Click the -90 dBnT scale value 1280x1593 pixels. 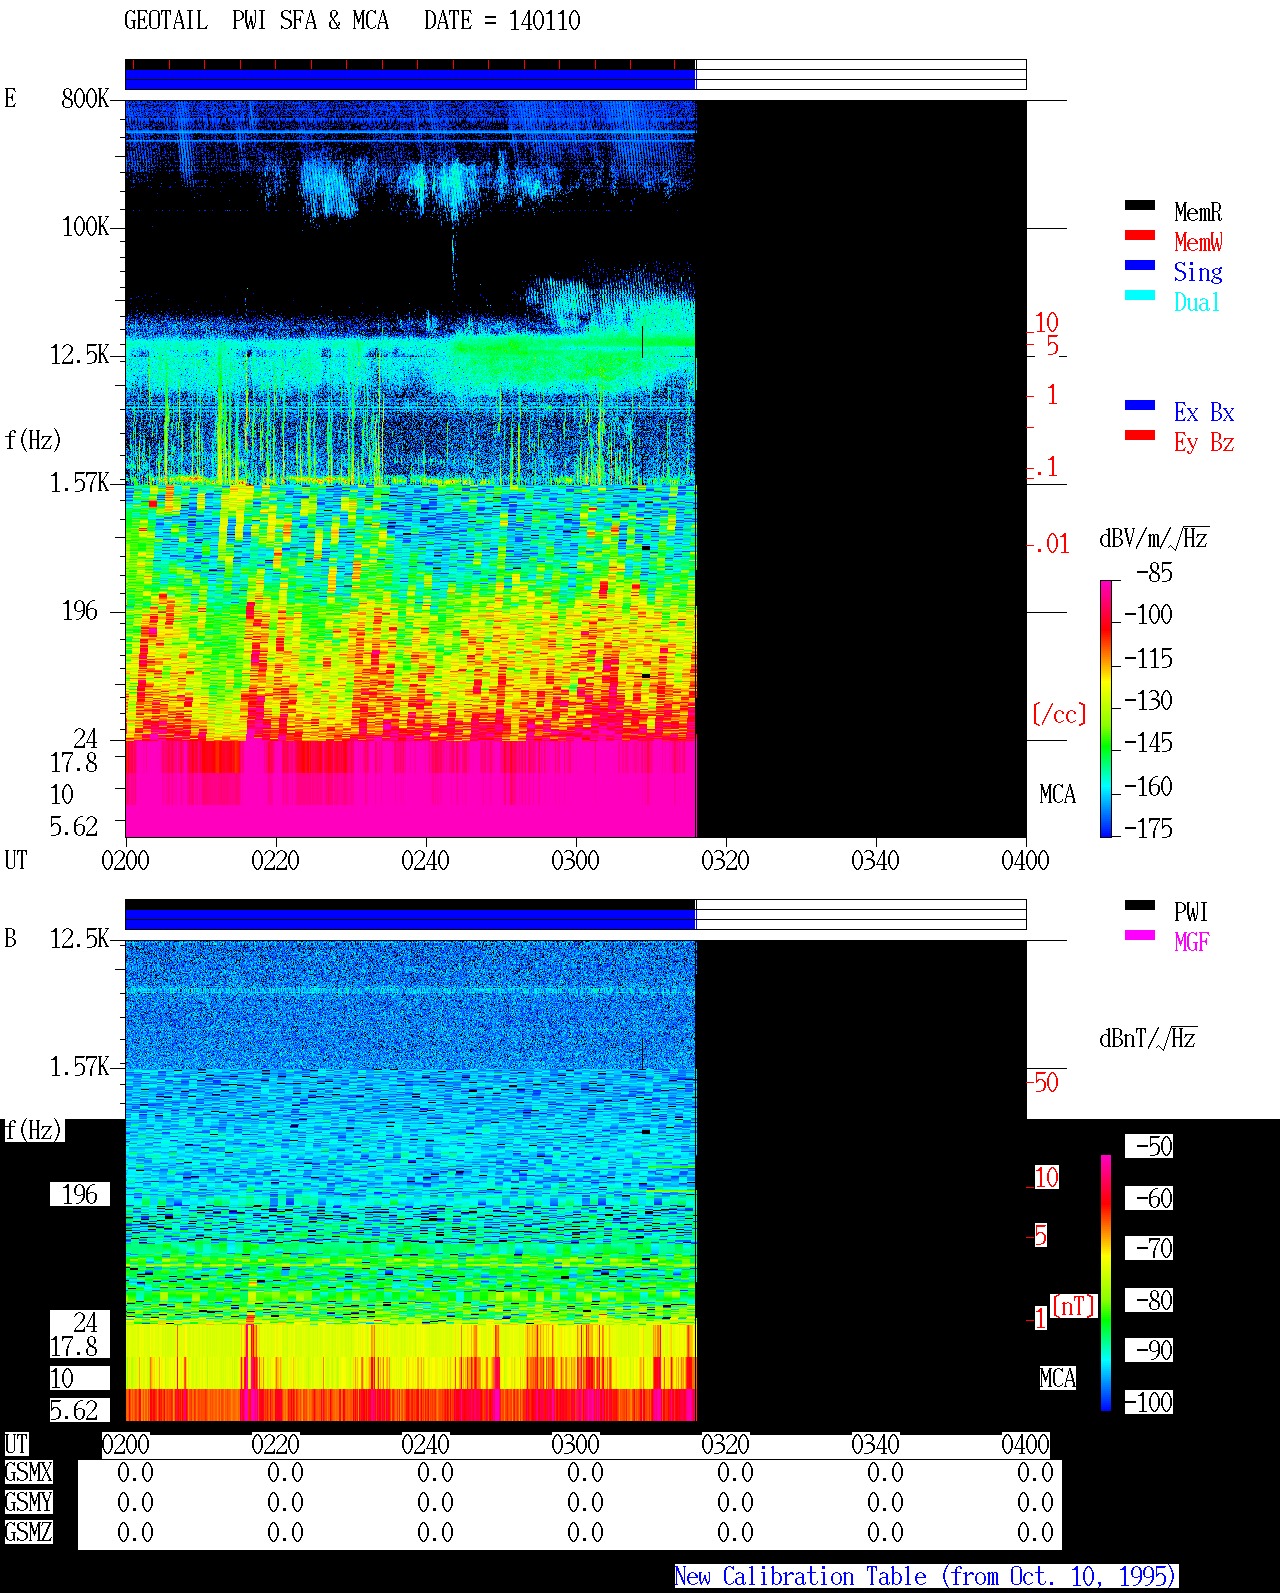[x=1149, y=1350]
